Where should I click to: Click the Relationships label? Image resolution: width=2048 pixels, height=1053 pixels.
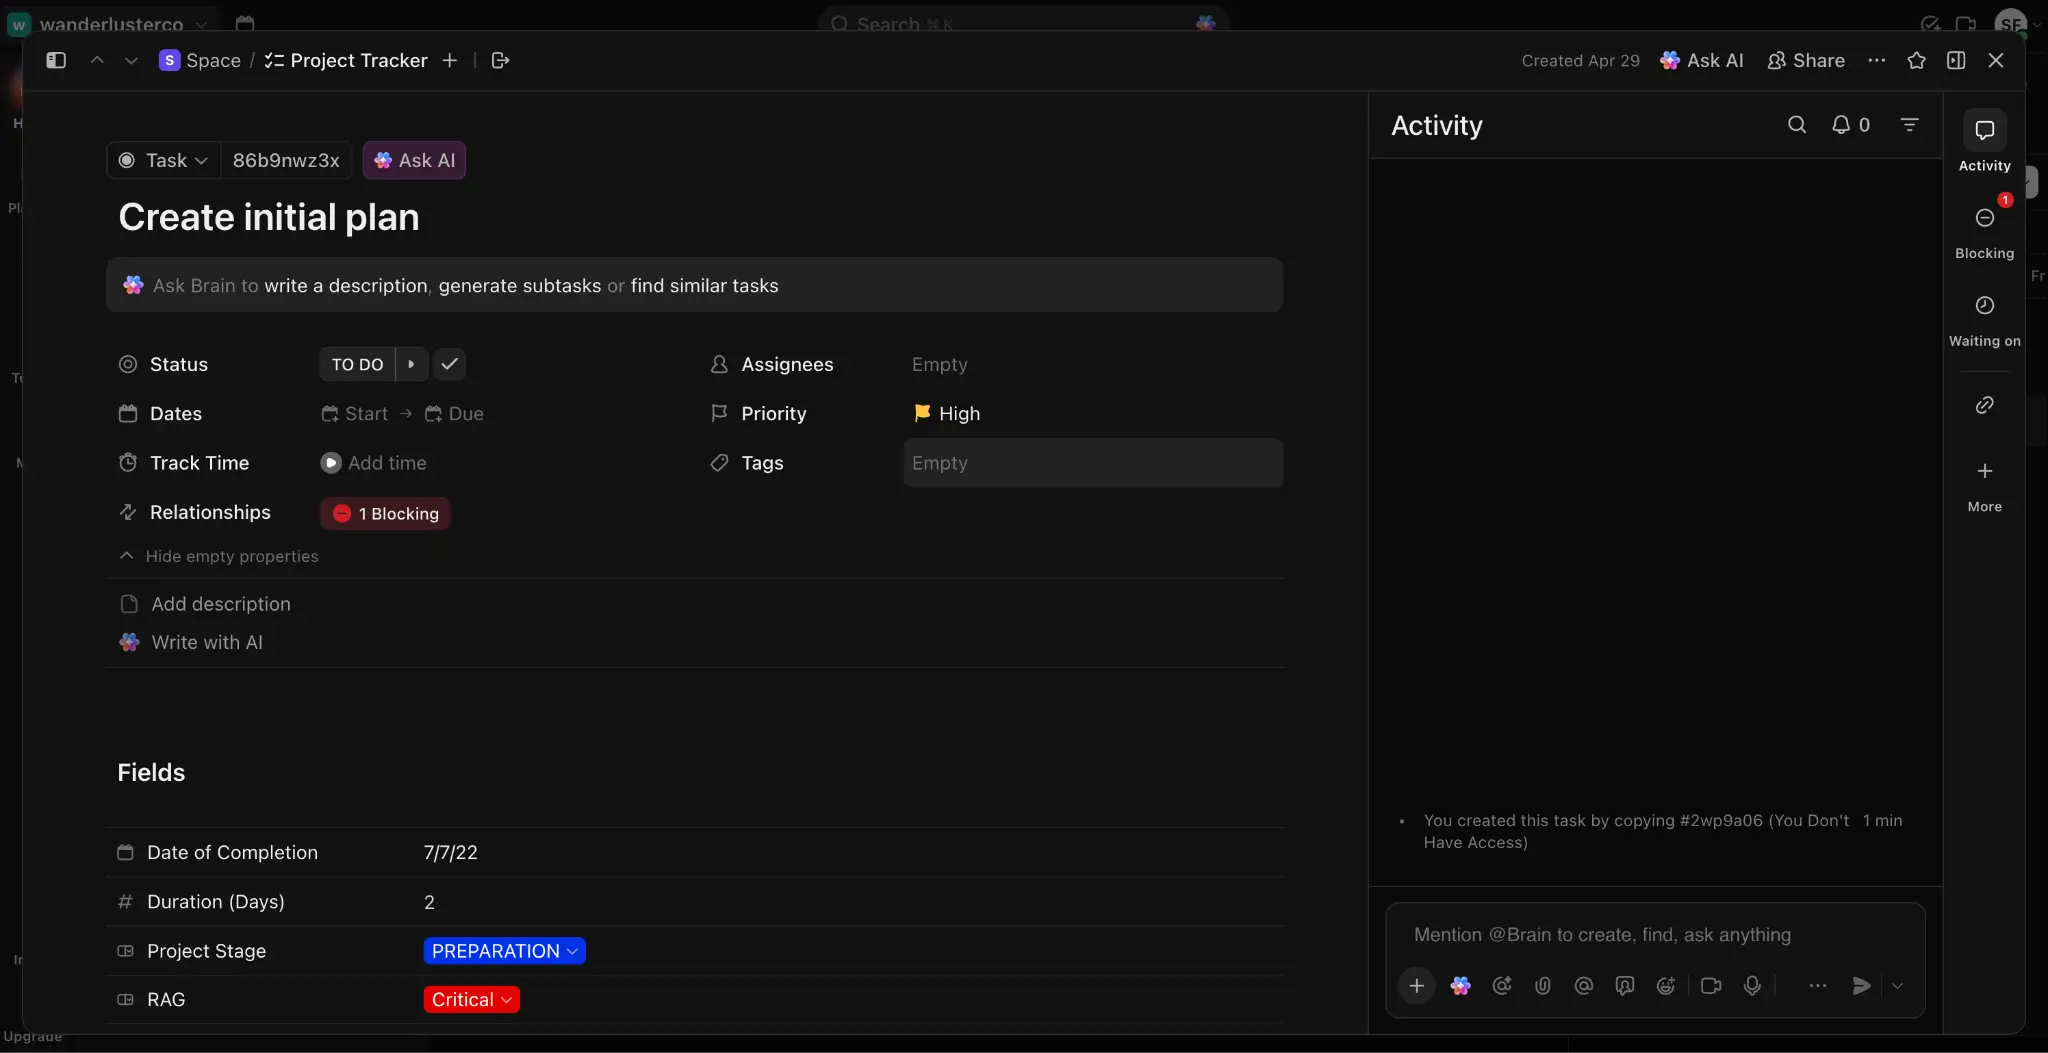(210, 512)
